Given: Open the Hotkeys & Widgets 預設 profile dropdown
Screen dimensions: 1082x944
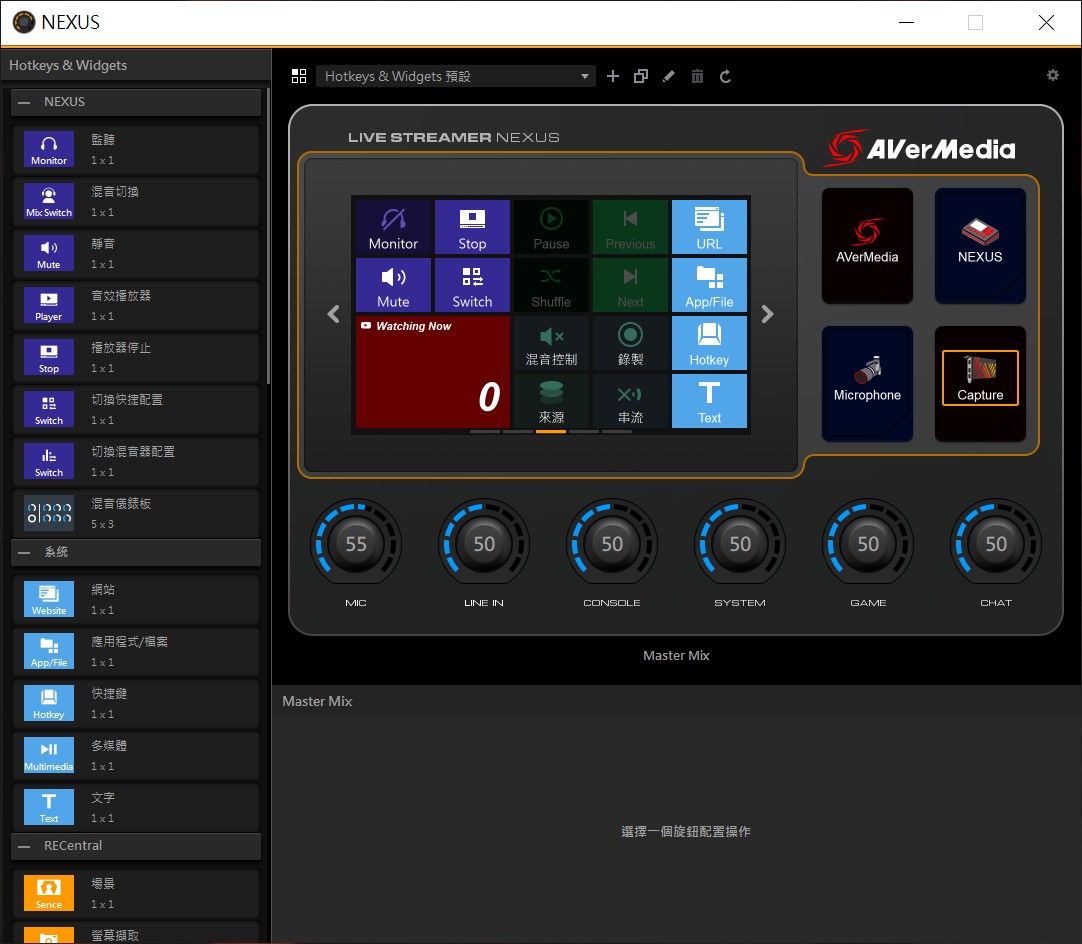Looking at the screenshot, I should pyautogui.click(x=455, y=76).
